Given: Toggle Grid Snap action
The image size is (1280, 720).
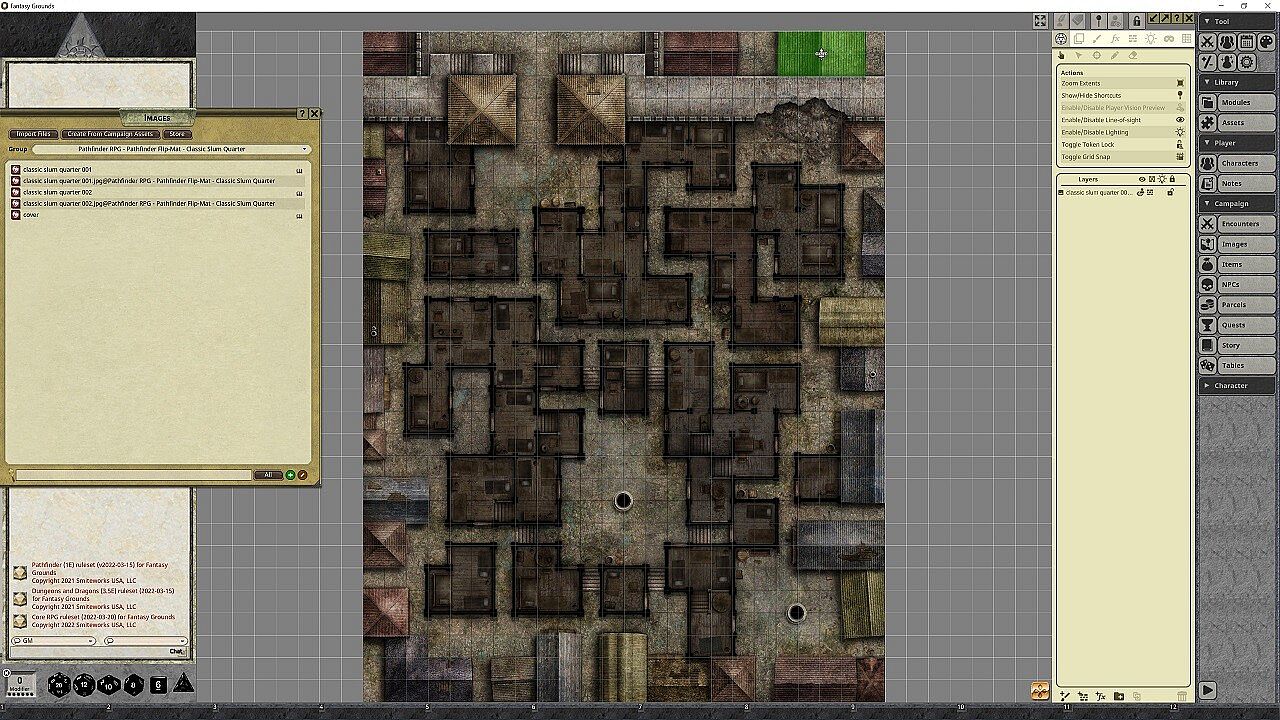Looking at the screenshot, I should click(x=1122, y=157).
